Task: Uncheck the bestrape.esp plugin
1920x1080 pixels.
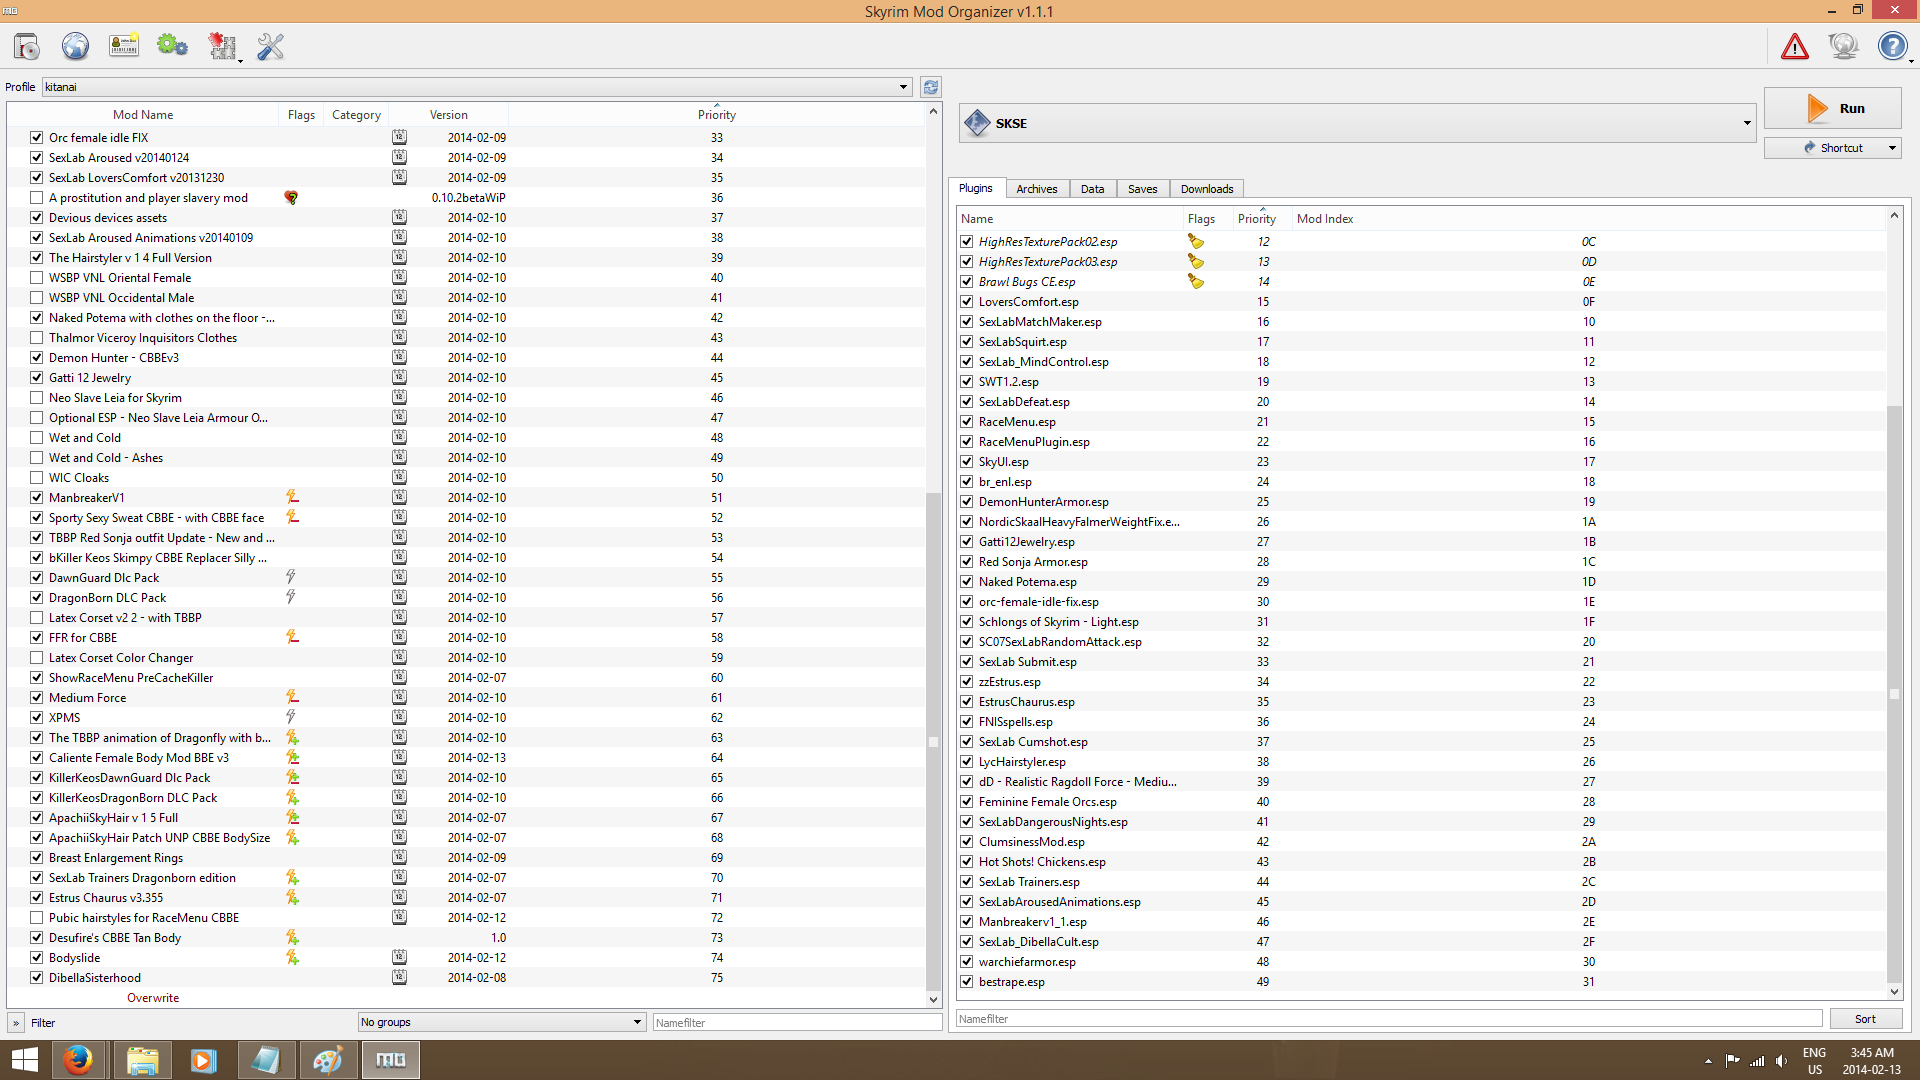Action: pos(967,982)
